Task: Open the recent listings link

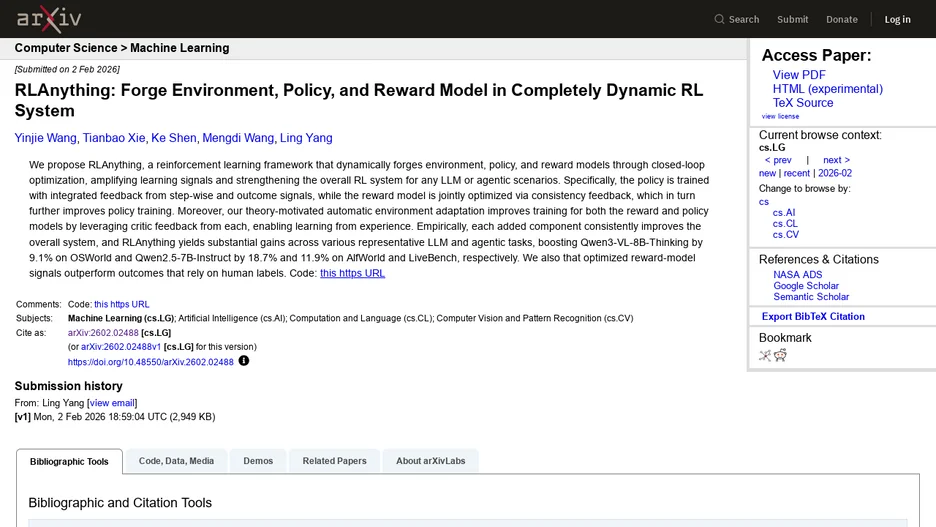Action: pos(796,173)
